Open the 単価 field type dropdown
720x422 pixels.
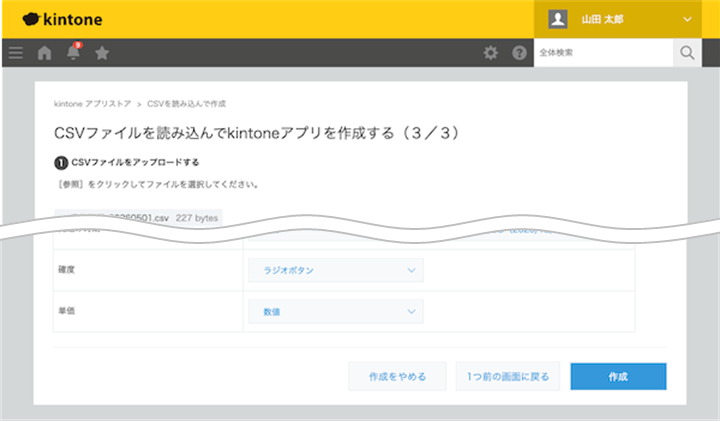point(336,312)
